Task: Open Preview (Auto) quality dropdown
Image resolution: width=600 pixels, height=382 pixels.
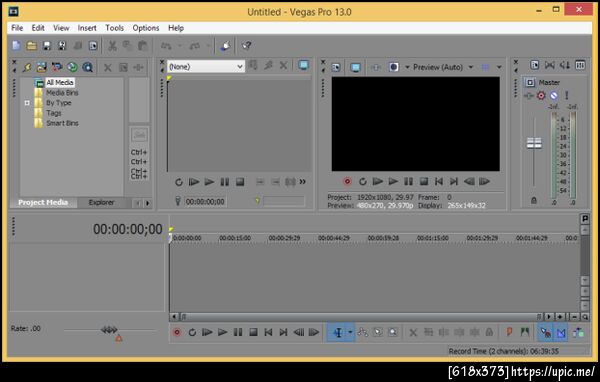Action: coord(471,67)
